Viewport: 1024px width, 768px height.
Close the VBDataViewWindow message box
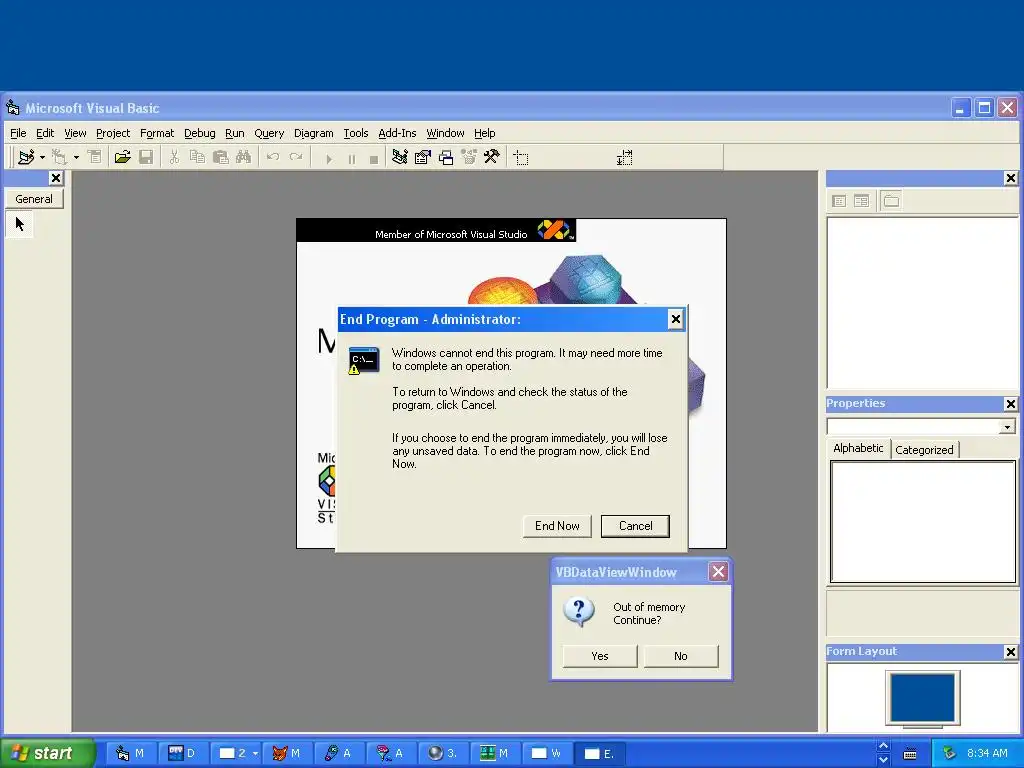(718, 572)
